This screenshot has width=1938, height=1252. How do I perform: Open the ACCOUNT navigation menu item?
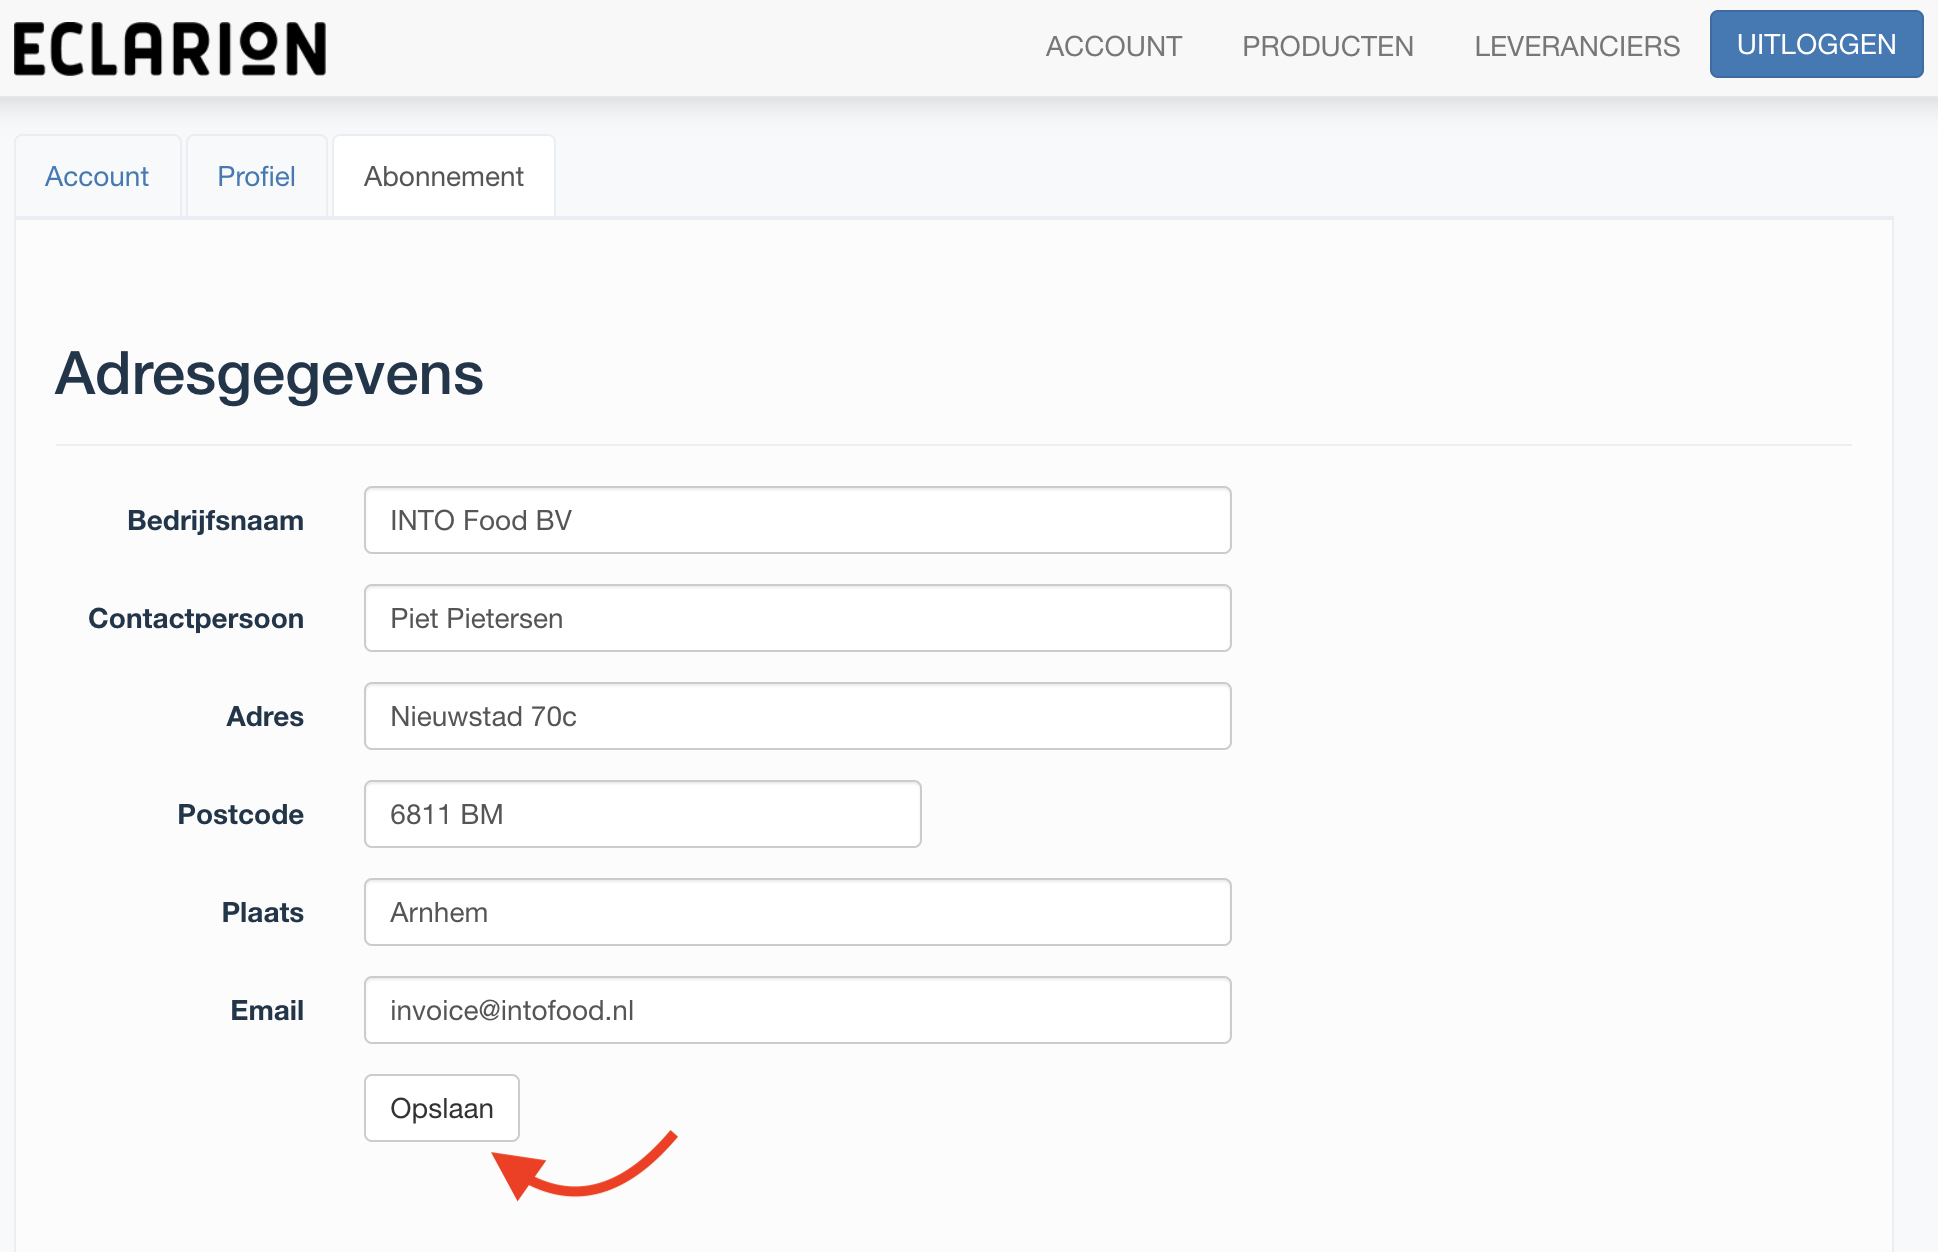point(1113,46)
